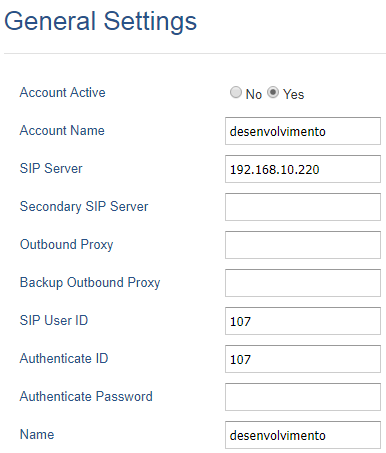The width and height of the screenshot is (386, 453).
Task: Focus the Backup Outbound Proxy field
Action: pyautogui.click(x=303, y=283)
